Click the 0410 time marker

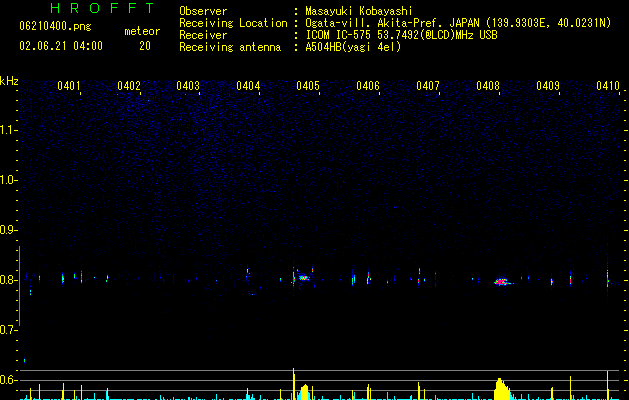(x=608, y=86)
